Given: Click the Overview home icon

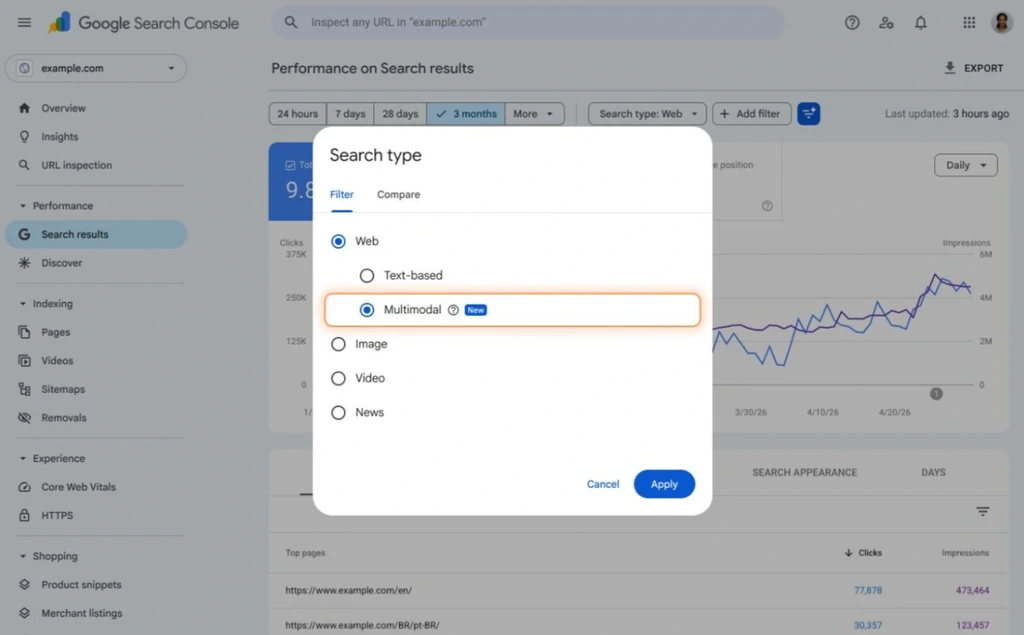Looking at the screenshot, I should [24, 108].
